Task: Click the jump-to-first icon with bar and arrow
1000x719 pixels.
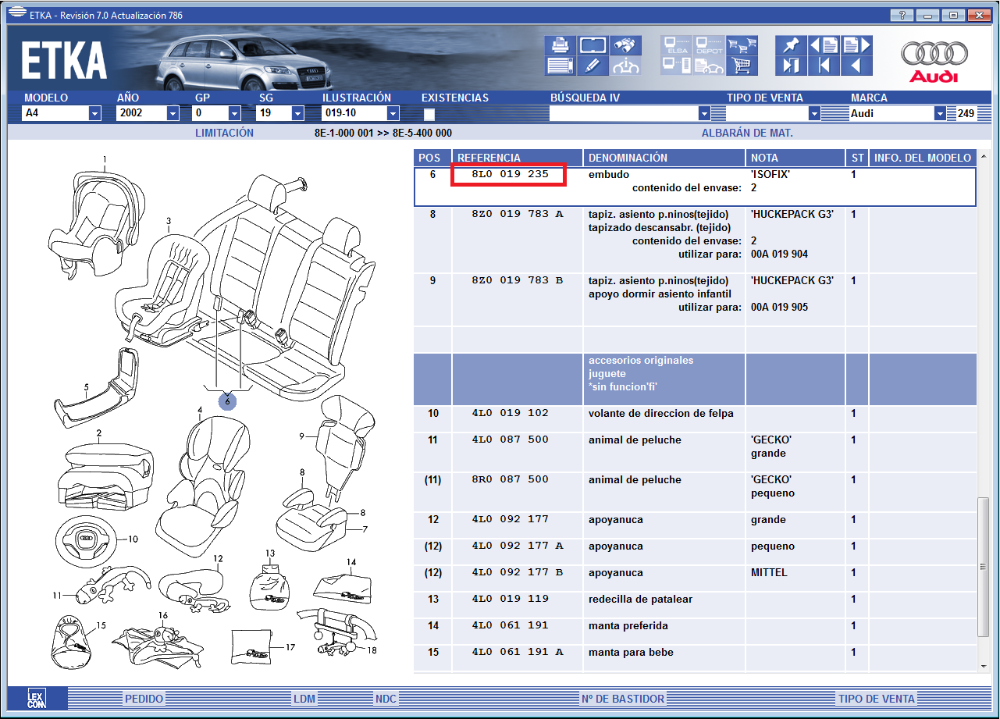Action: tap(823, 65)
